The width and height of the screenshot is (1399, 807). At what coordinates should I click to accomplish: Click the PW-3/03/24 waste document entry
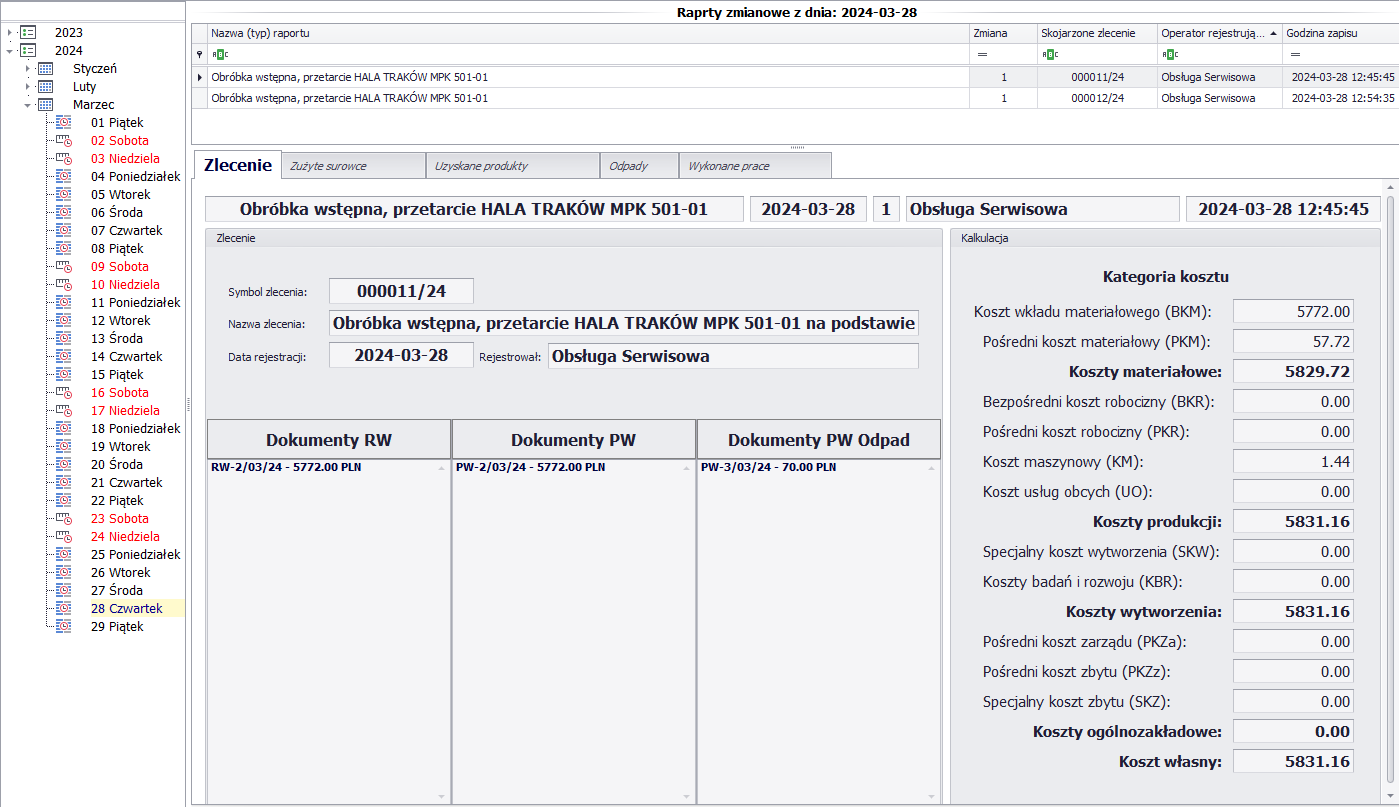point(767,467)
